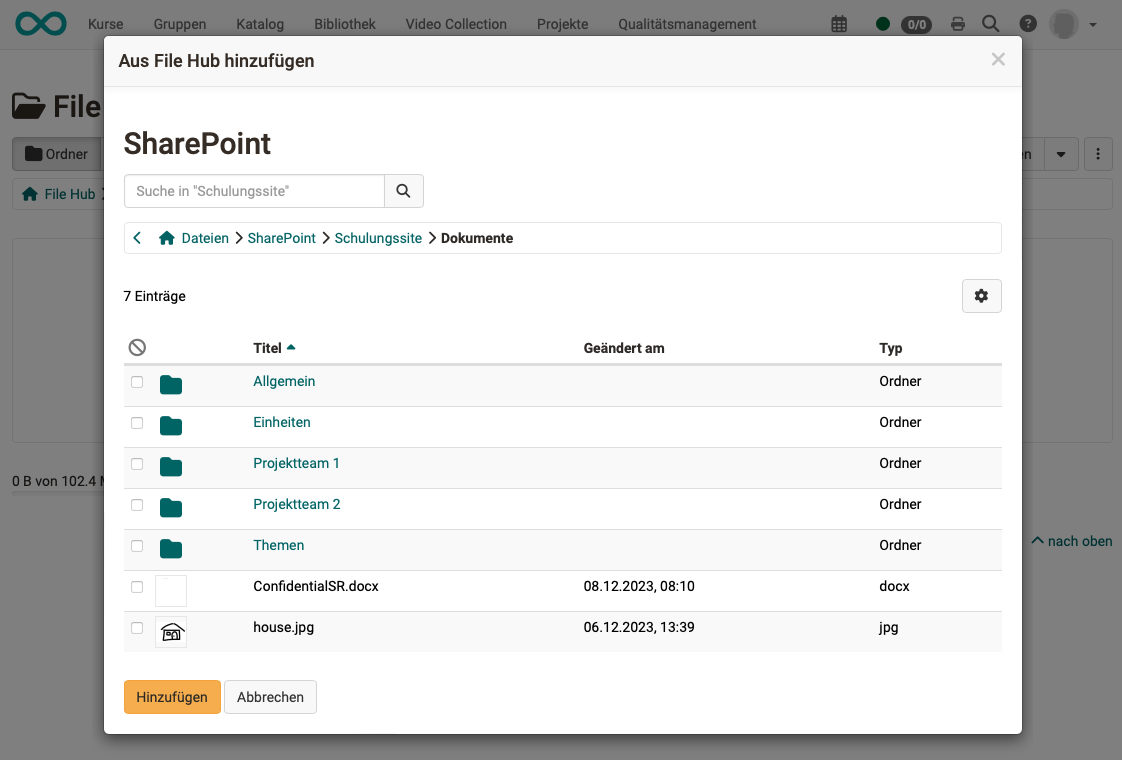Open the Kurse menu item
The image size is (1122, 760).
click(x=105, y=23)
